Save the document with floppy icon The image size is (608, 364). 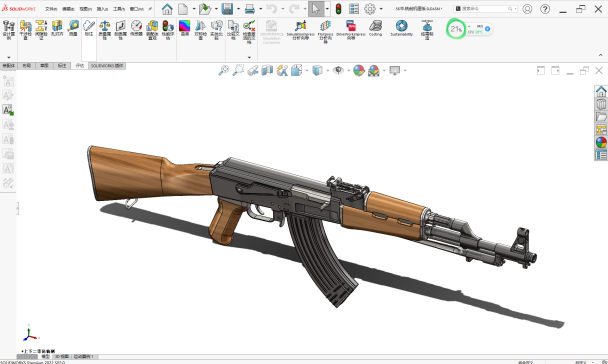(227, 9)
